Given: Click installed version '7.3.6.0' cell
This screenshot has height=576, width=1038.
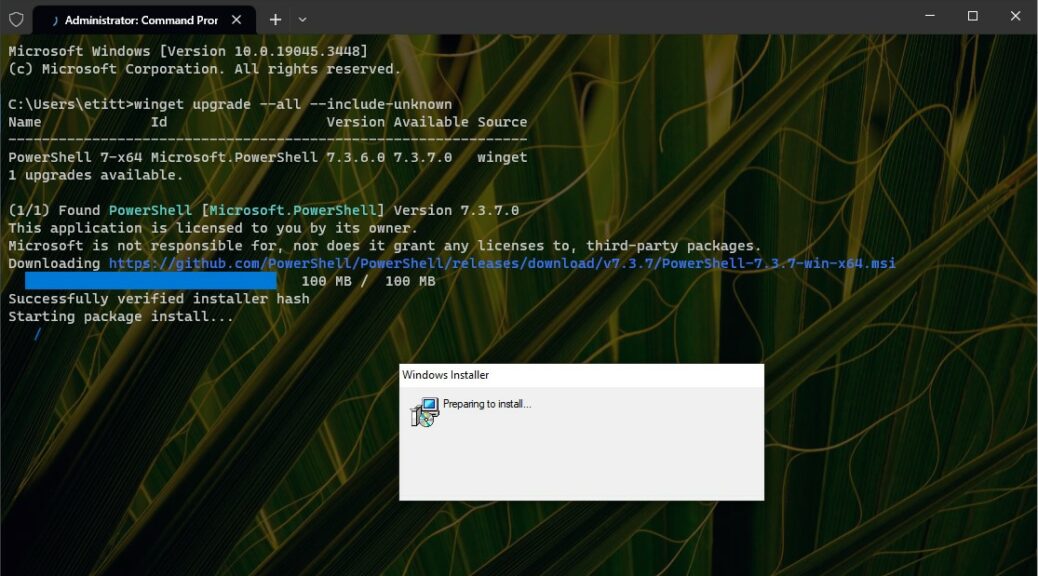Looking at the screenshot, I should pyautogui.click(x=355, y=158).
